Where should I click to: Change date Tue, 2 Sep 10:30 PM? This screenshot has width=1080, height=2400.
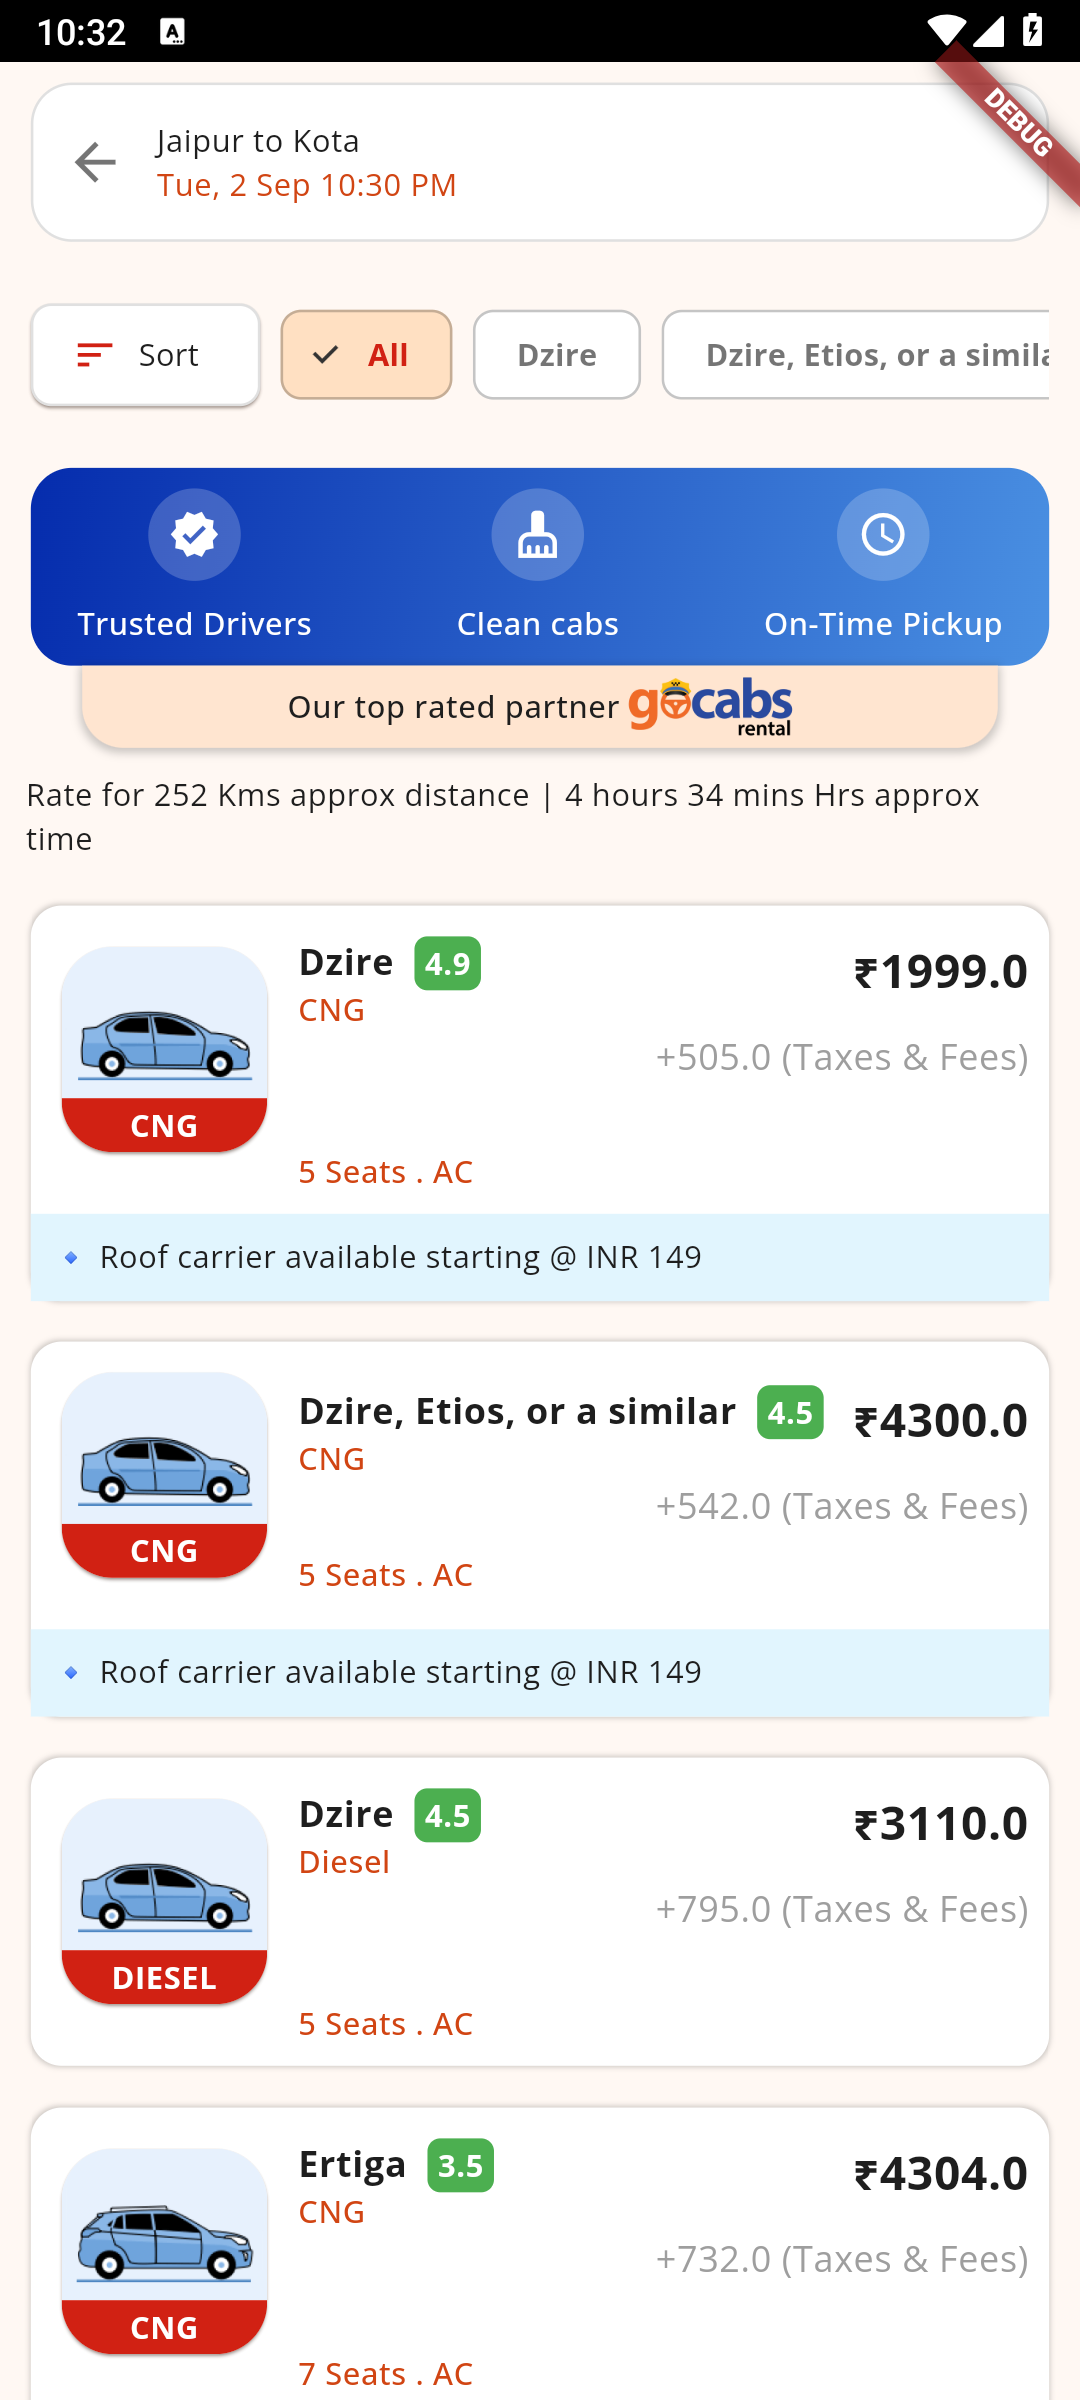coord(306,185)
